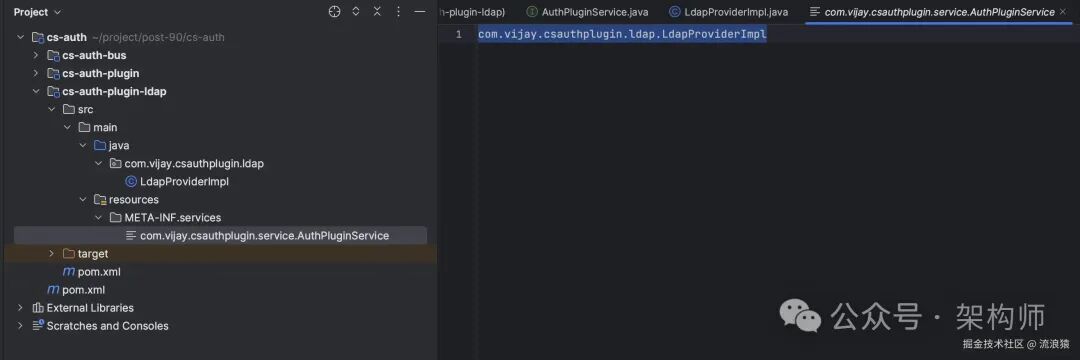Screen dimensions: 1080x360
Task: Select Scratches and Consoles node
Action: pyautogui.click(x=107, y=326)
